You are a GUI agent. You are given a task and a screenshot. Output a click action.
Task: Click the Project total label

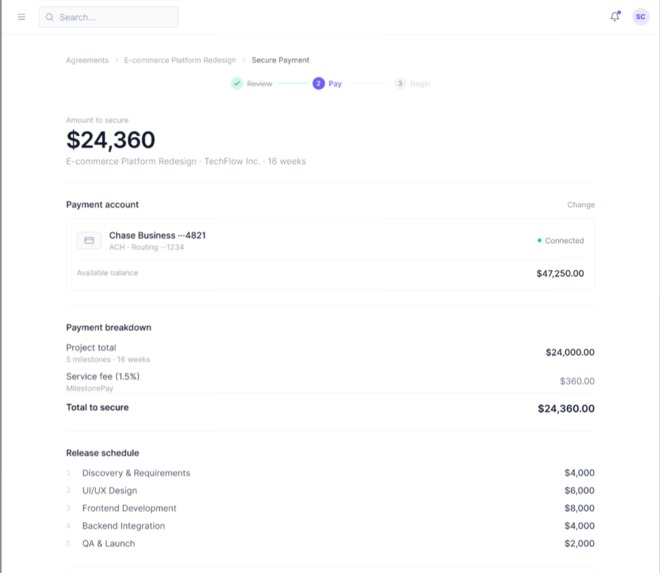tap(91, 347)
